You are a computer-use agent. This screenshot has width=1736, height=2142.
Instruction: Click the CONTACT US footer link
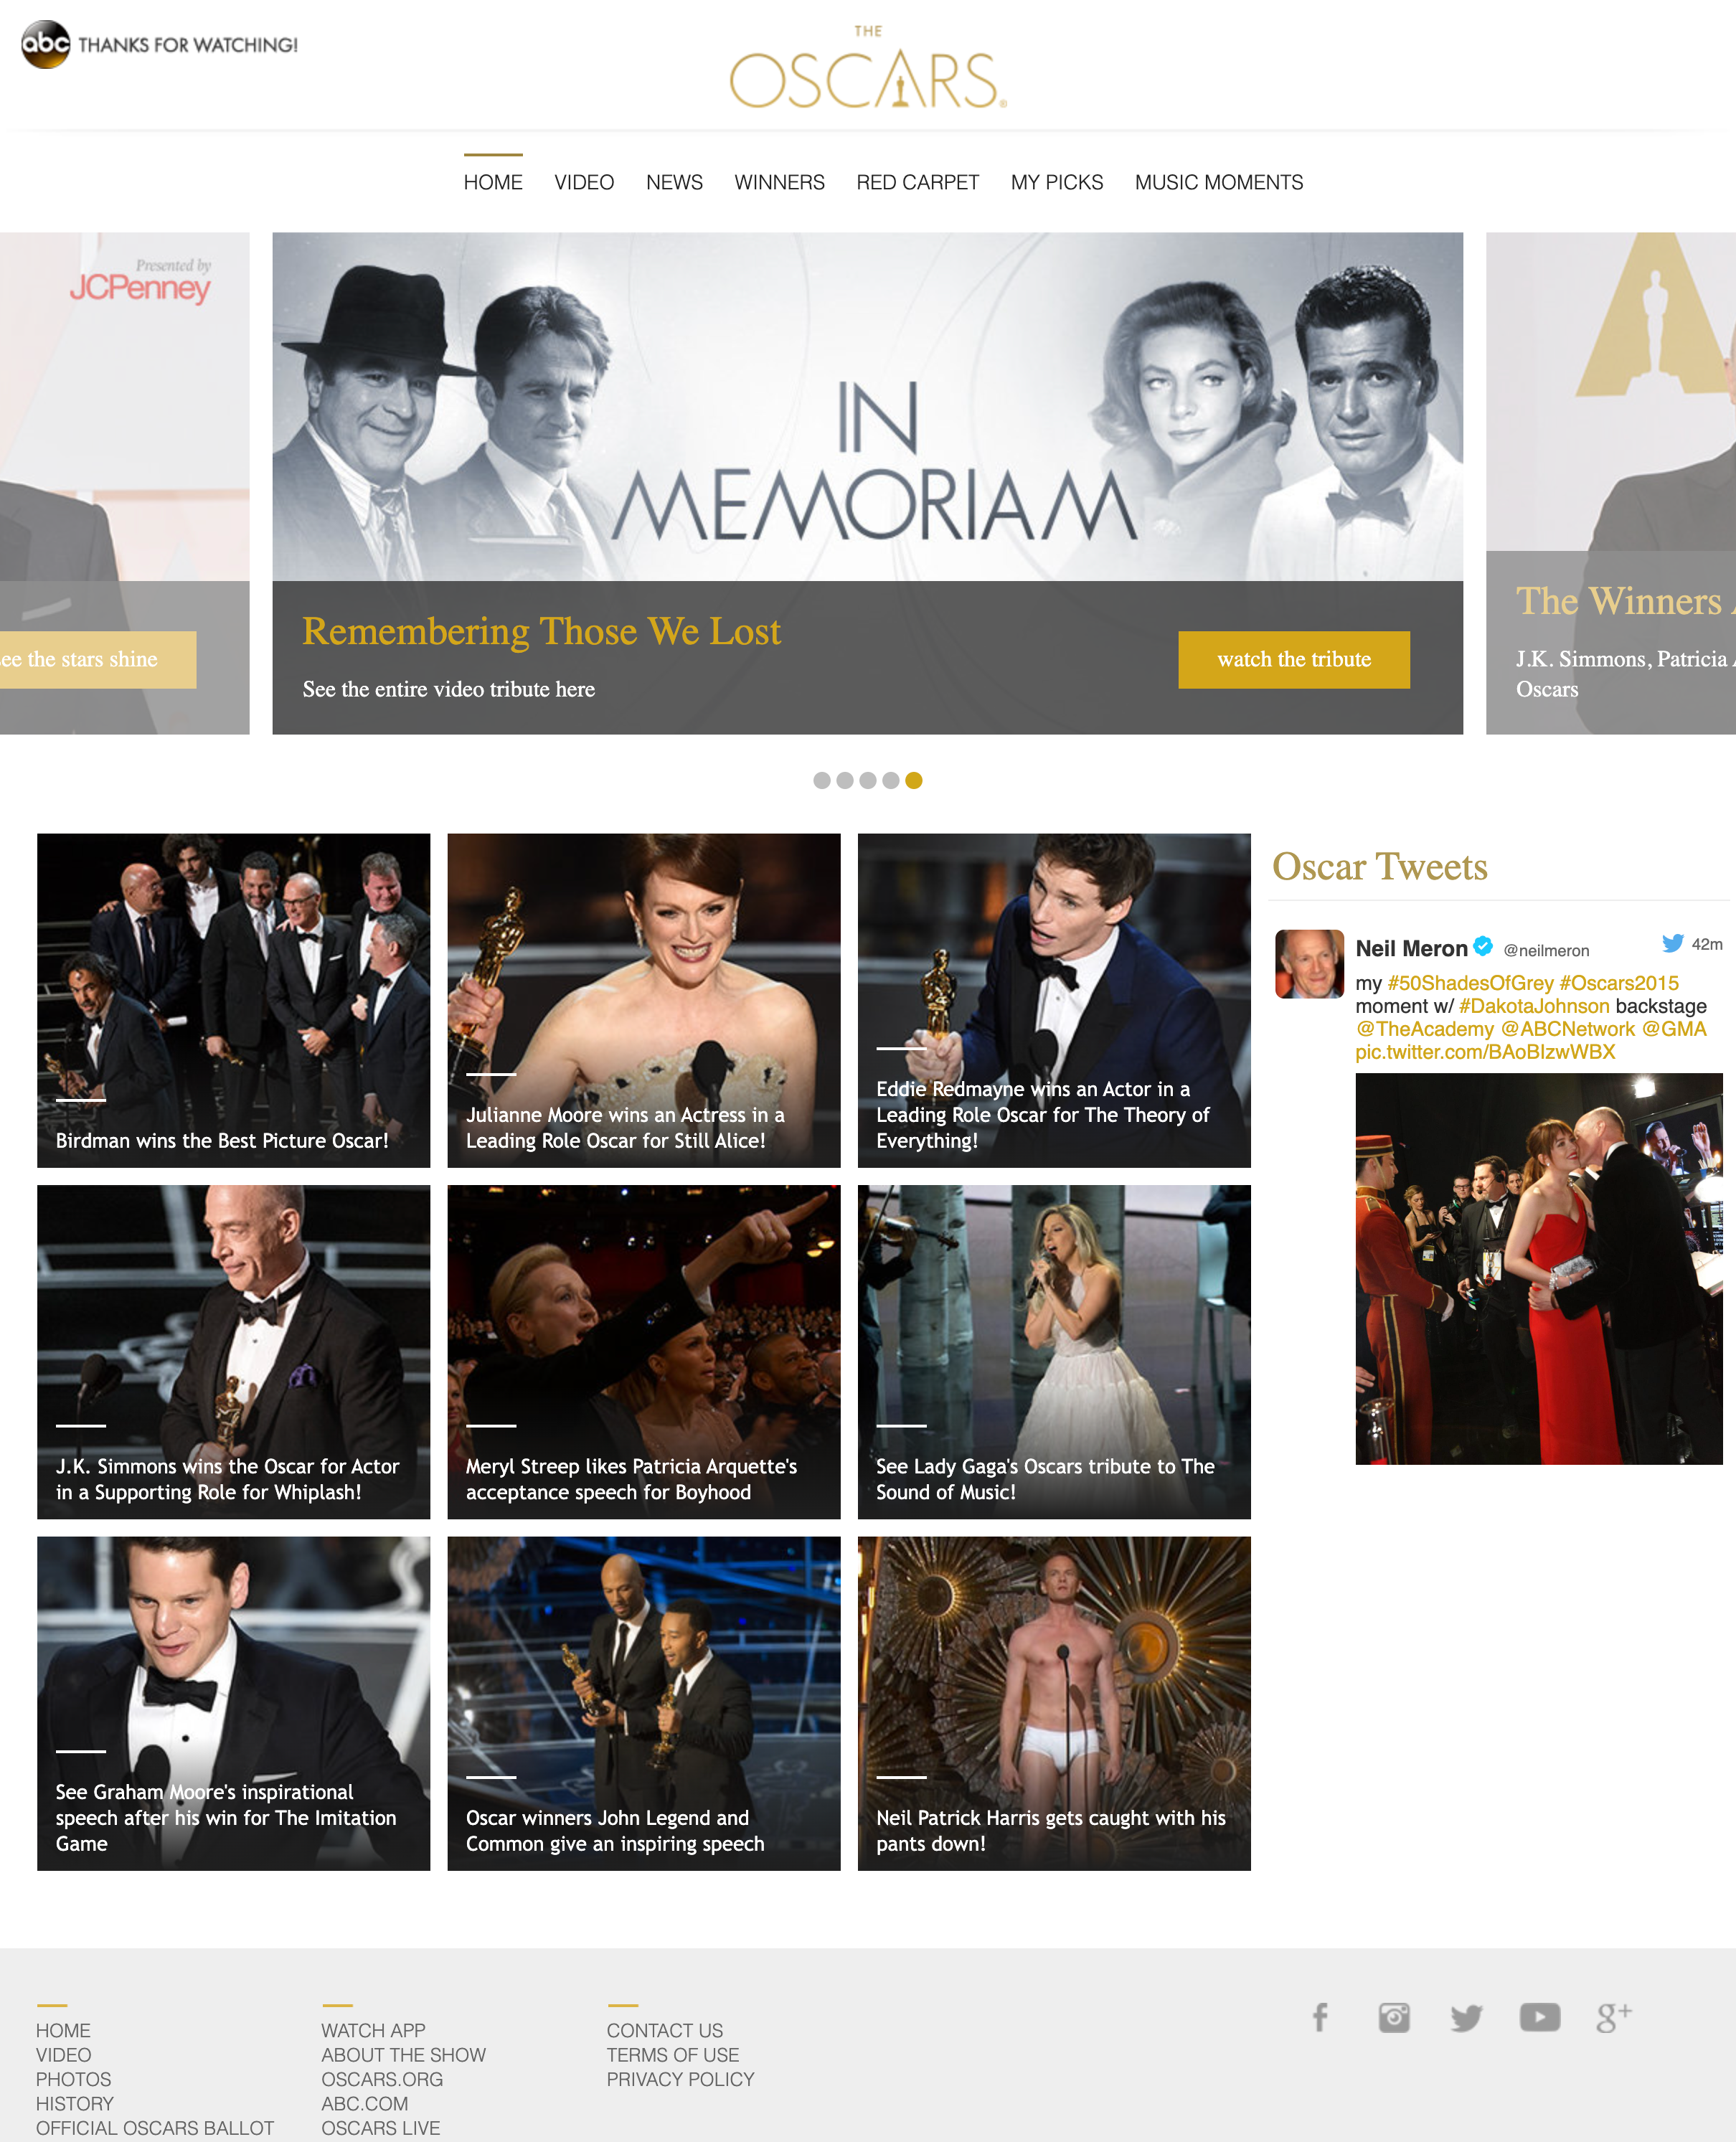pos(664,2030)
